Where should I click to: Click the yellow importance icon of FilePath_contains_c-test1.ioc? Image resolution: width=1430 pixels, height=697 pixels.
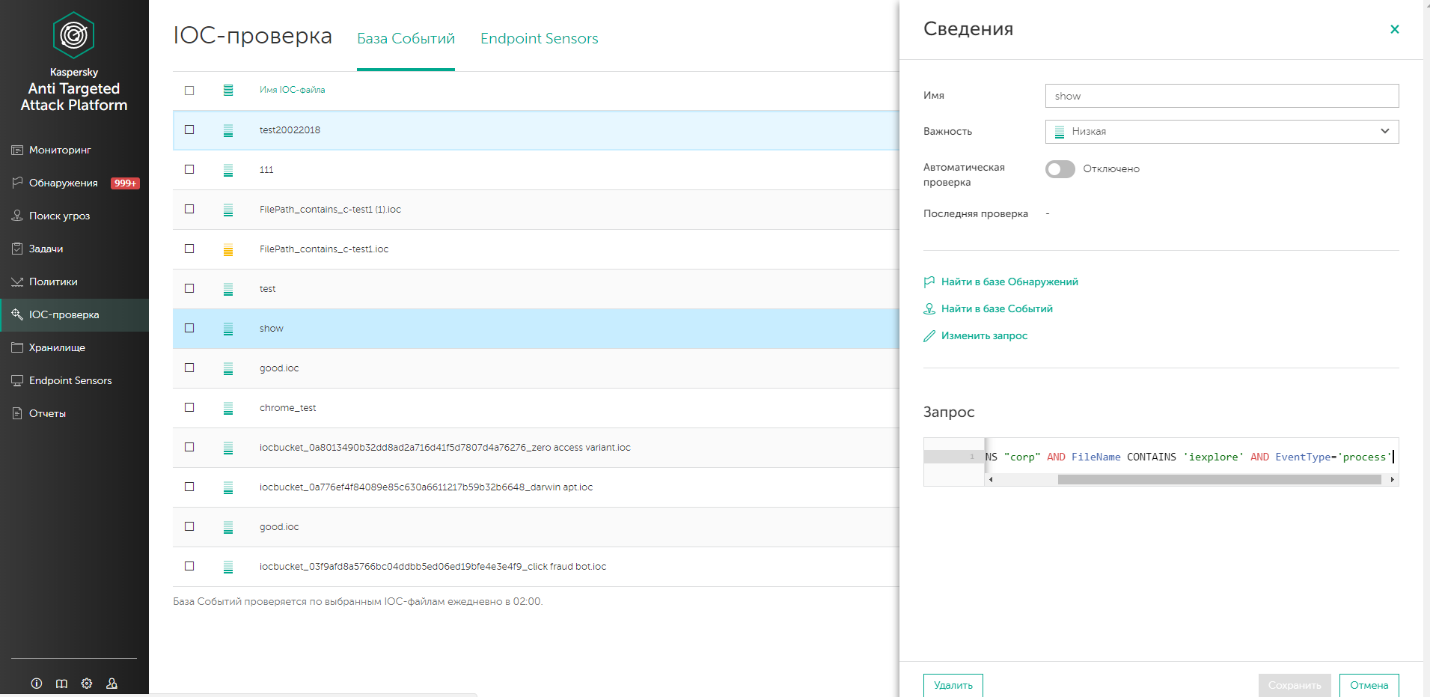click(228, 249)
